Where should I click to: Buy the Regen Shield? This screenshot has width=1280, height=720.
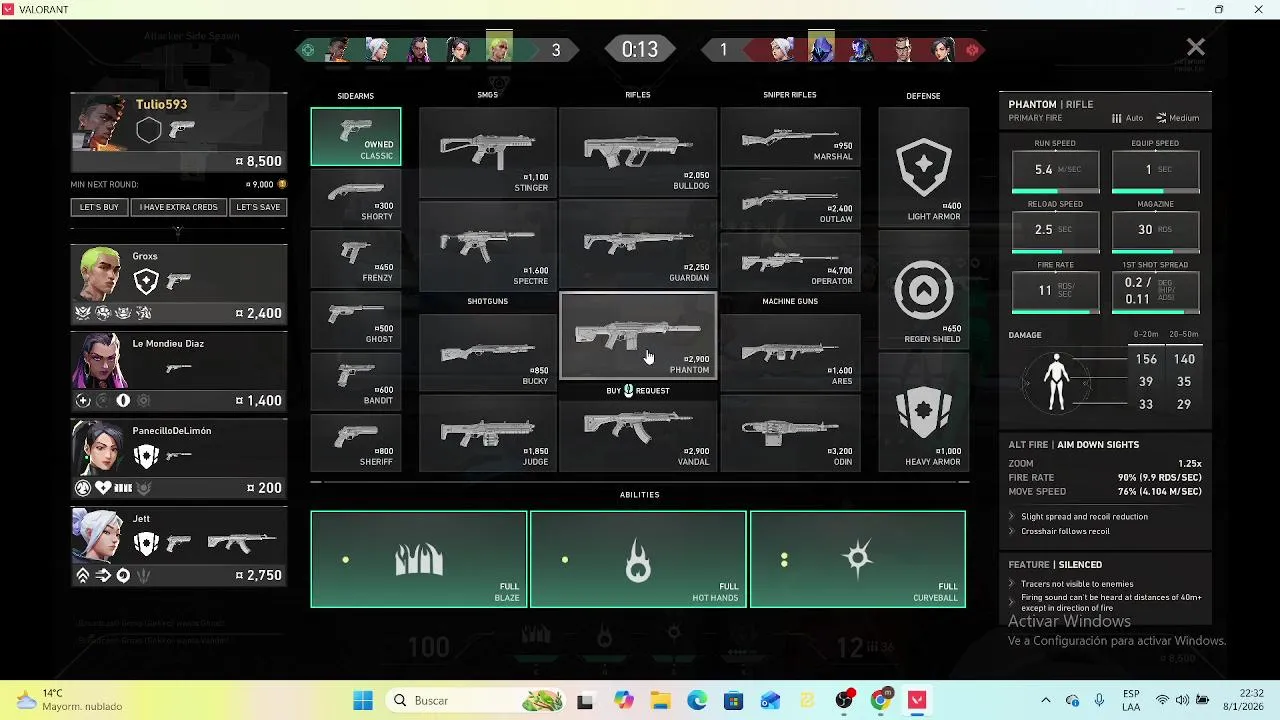click(x=923, y=290)
